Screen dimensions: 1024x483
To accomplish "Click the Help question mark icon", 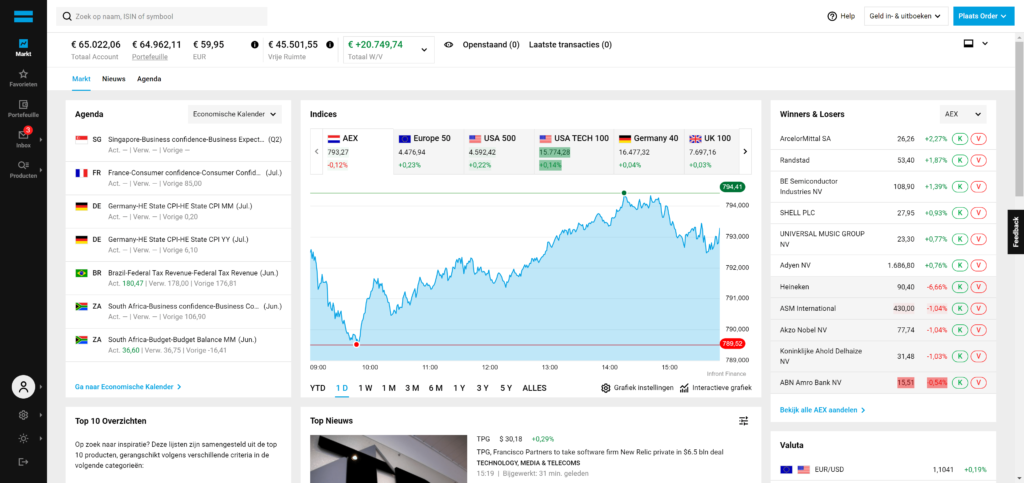I will pyautogui.click(x=832, y=16).
